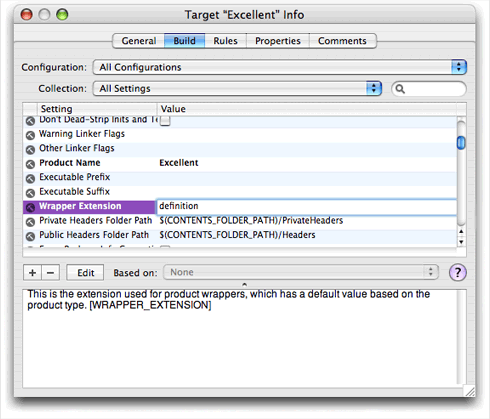Open the Based on dropdown

coord(301,272)
